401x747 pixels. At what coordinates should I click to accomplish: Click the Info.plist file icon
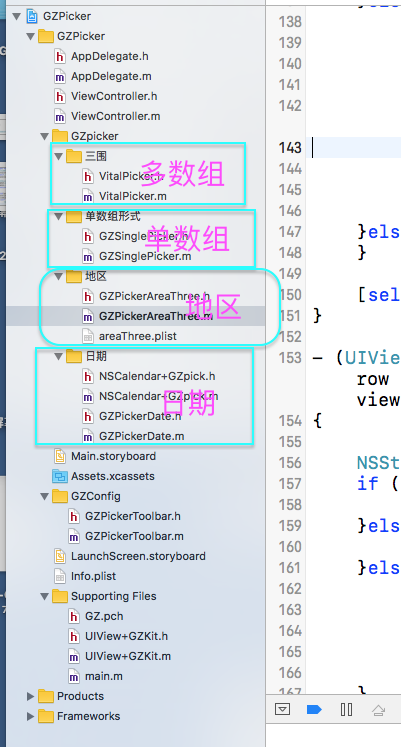click(x=60, y=576)
